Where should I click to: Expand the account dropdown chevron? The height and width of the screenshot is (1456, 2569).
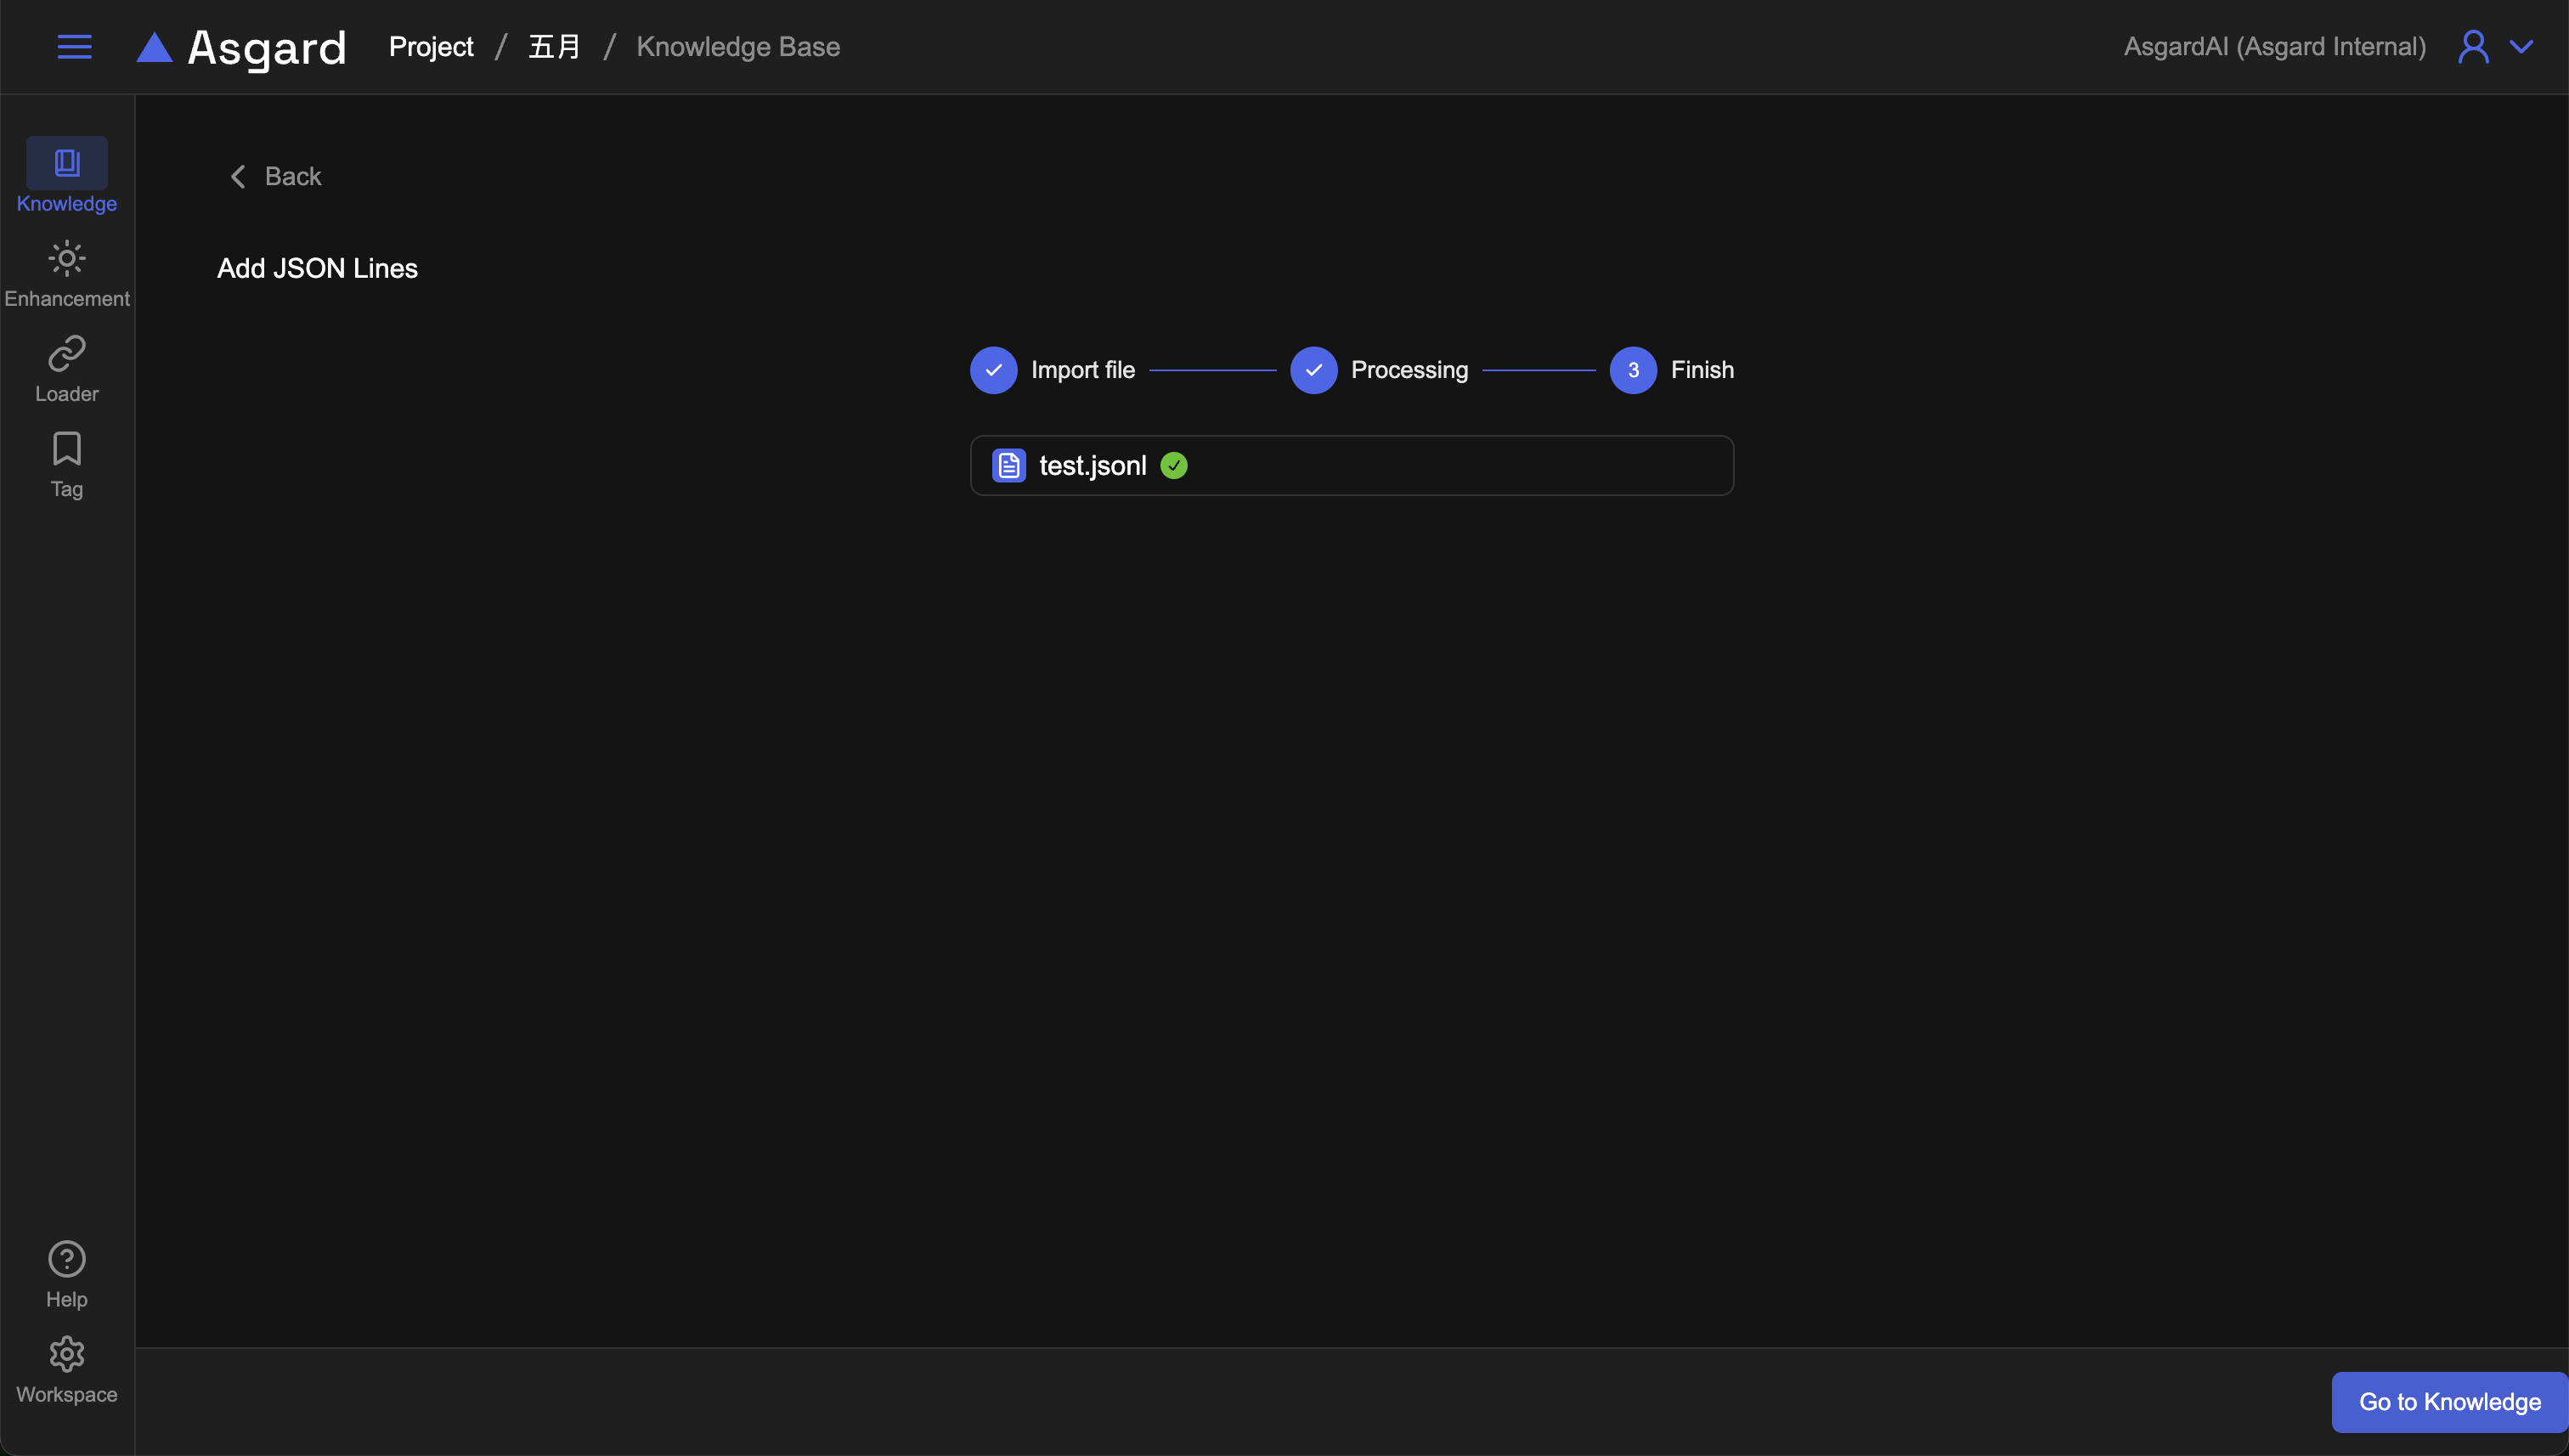(2522, 47)
